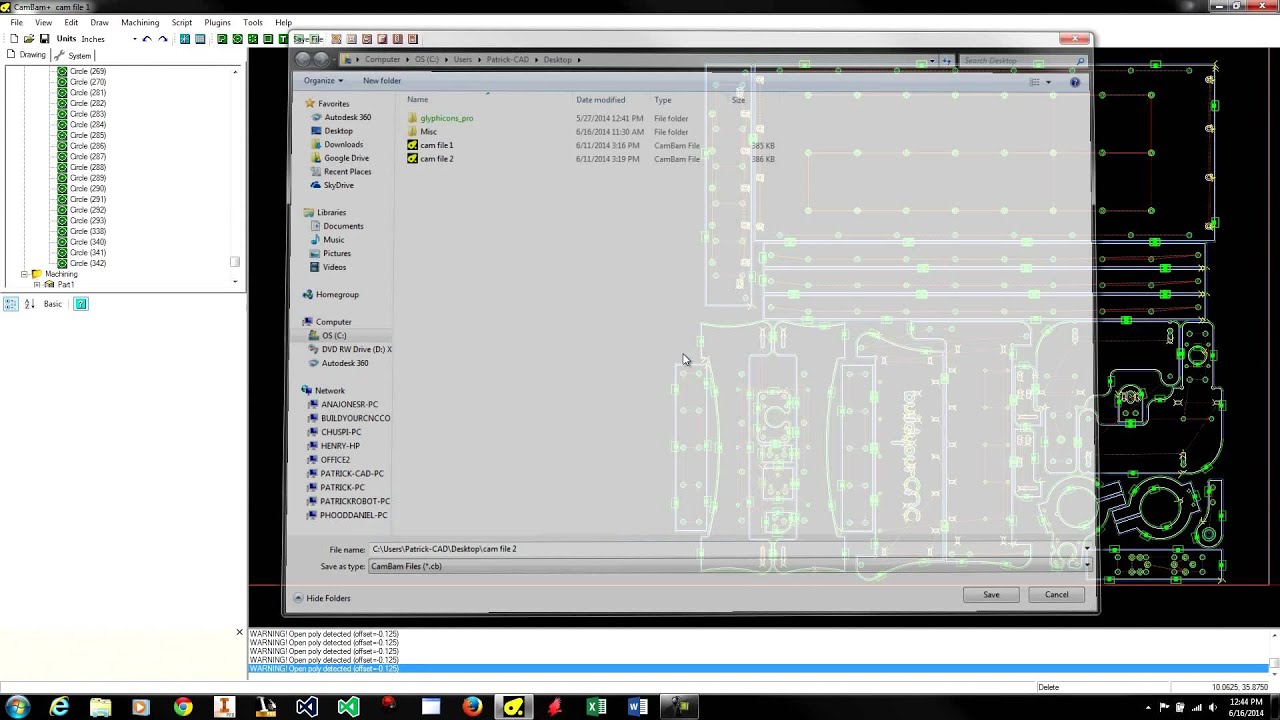This screenshot has height=720, width=1280.
Task: Click Firefox taskbar icon
Action: tap(472, 707)
